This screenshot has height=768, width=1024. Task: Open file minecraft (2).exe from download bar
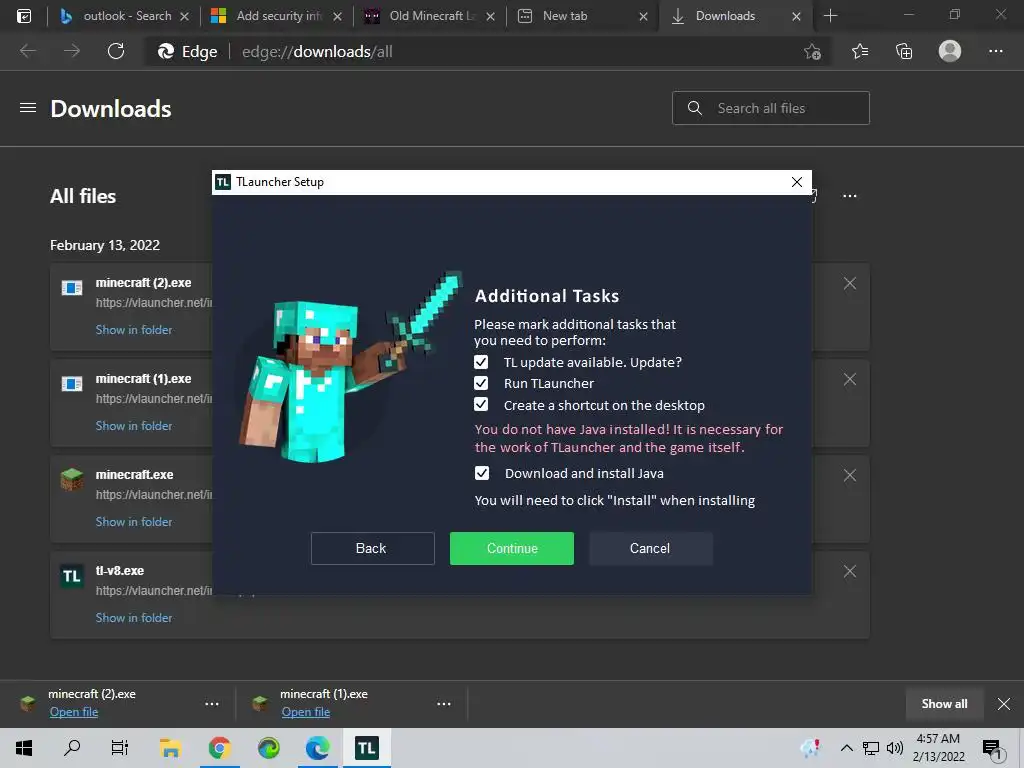(x=74, y=712)
